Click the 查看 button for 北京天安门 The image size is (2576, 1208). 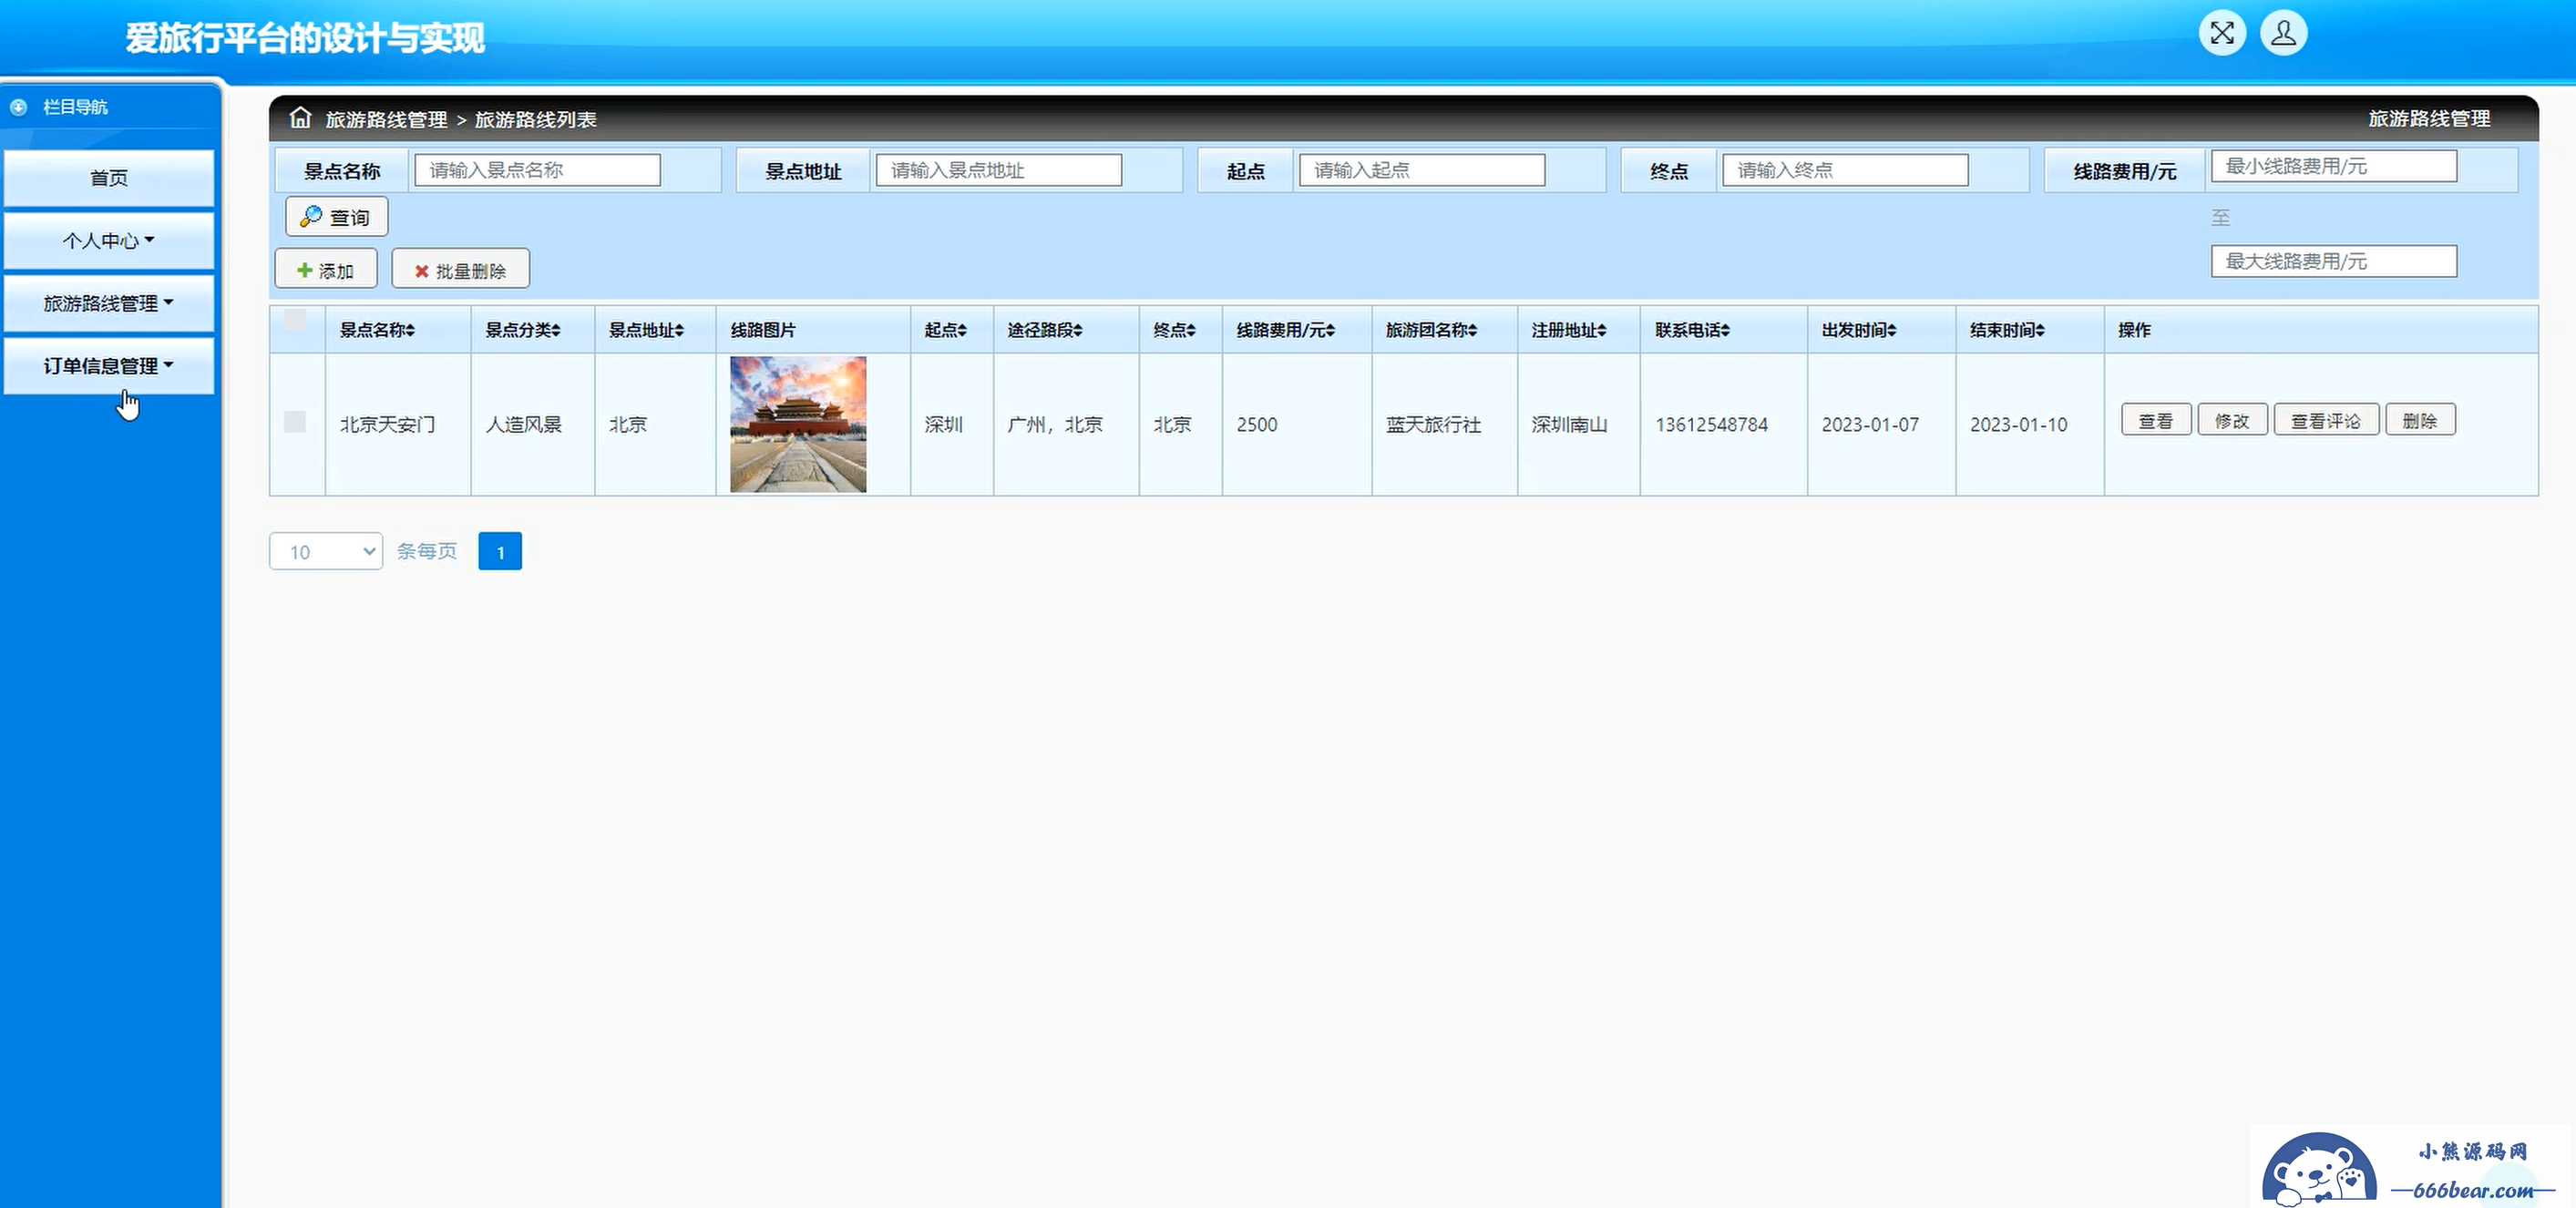2156,421
